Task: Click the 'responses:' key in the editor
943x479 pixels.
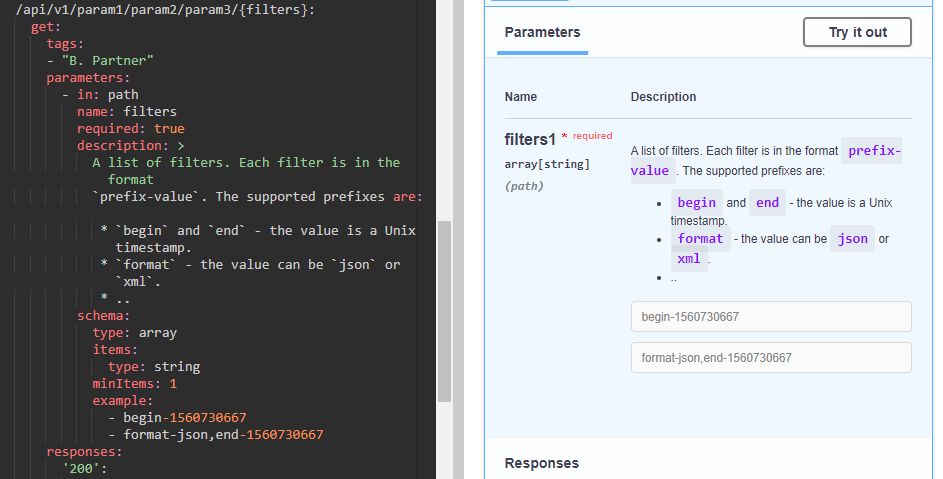Action: tap(84, 452)
